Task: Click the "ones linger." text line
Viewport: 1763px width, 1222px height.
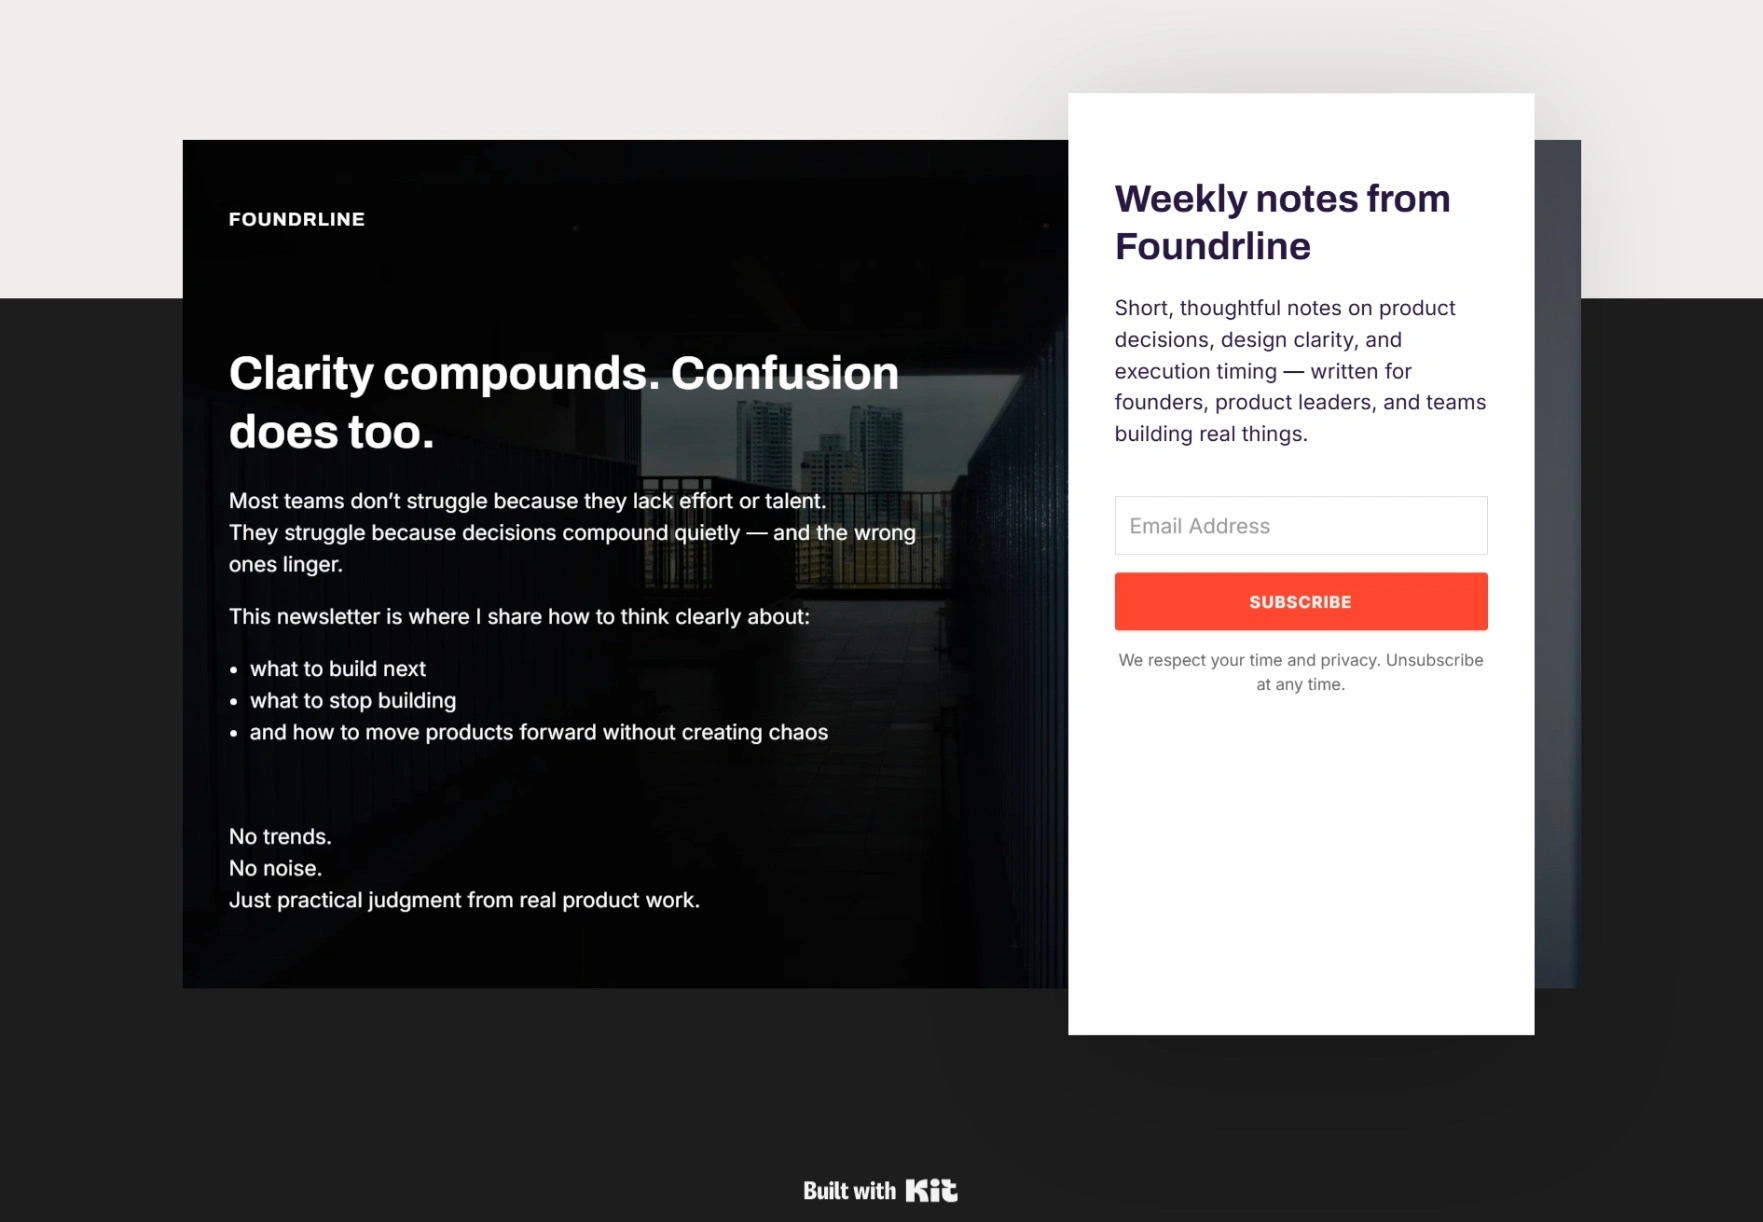Action: [x=286, y=565]
